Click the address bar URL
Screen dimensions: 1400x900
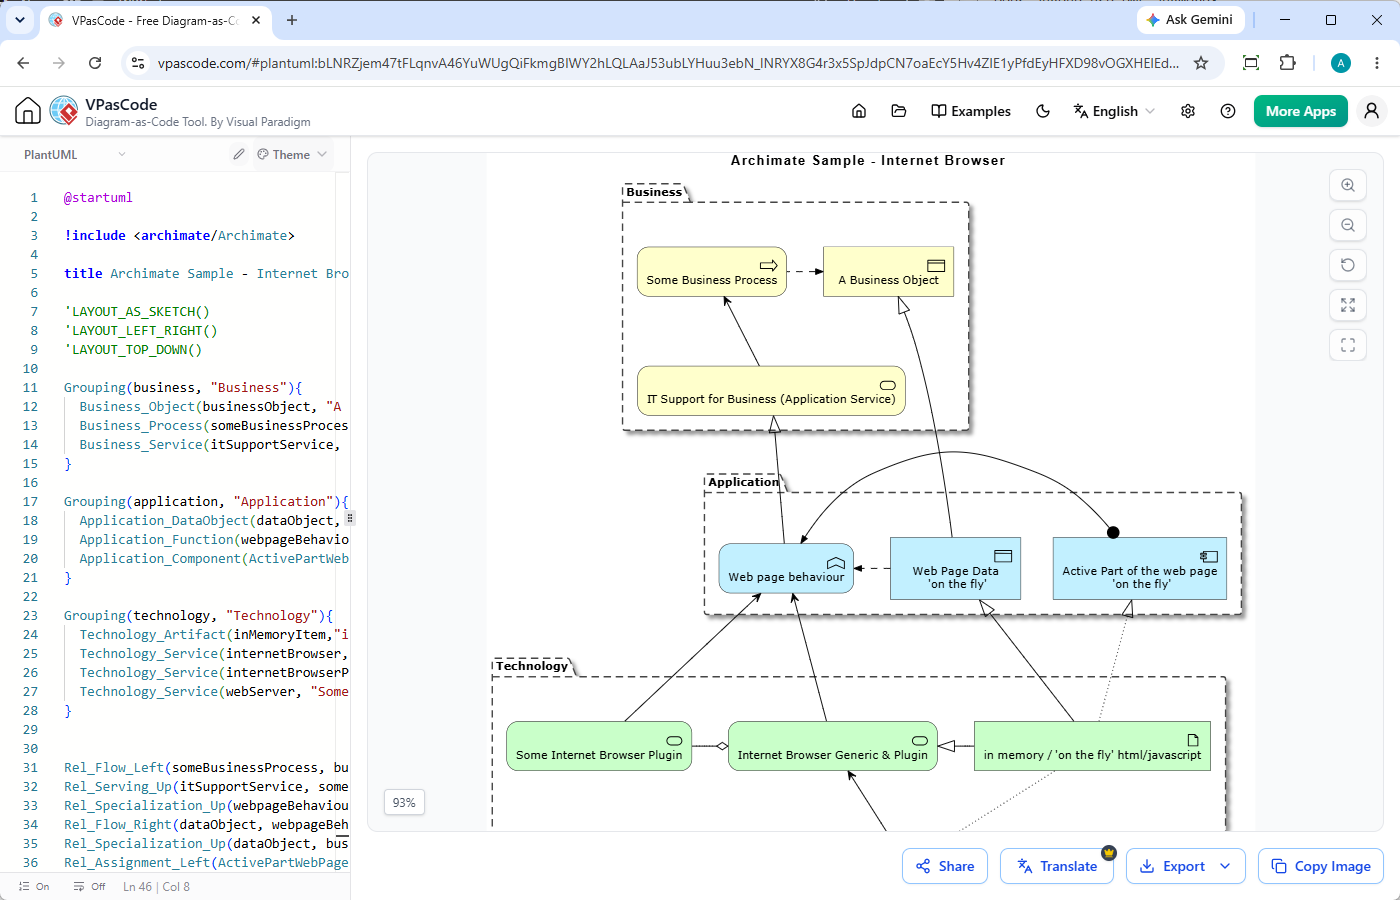[x=668, y=63]
